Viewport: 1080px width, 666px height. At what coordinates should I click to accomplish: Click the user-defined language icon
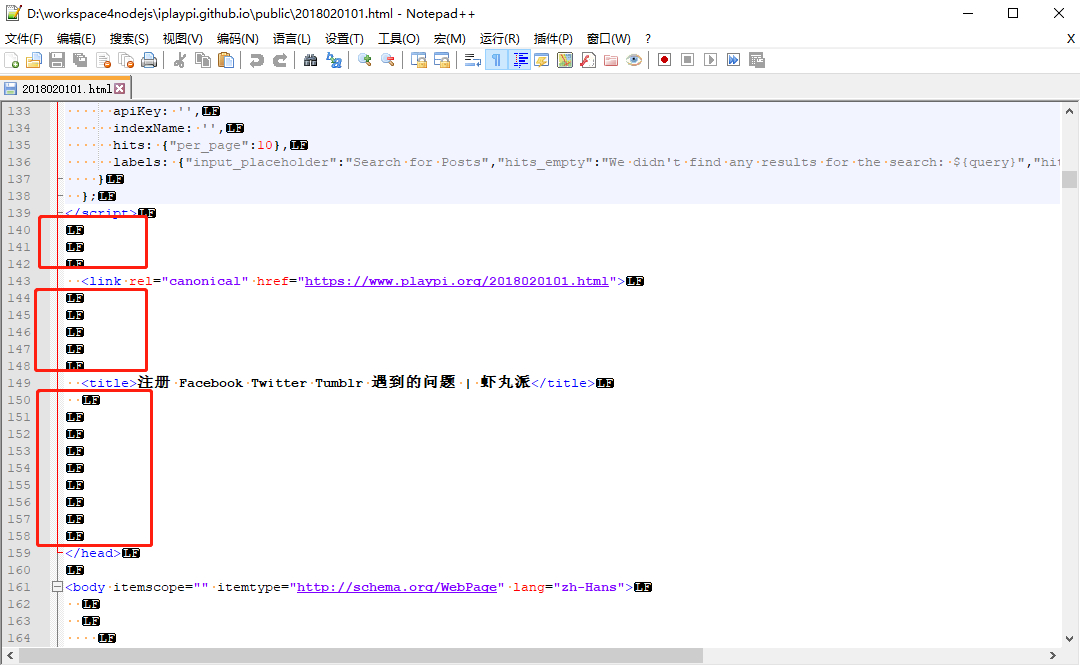542,61
